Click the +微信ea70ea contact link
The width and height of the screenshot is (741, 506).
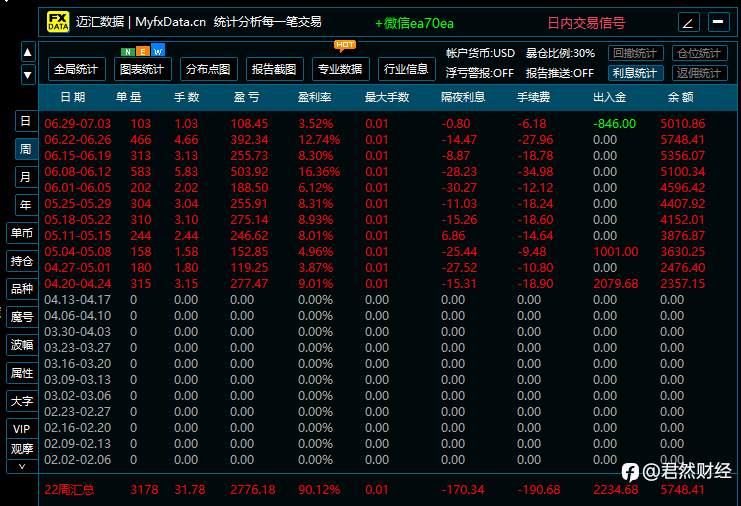[x=414, y=23]
